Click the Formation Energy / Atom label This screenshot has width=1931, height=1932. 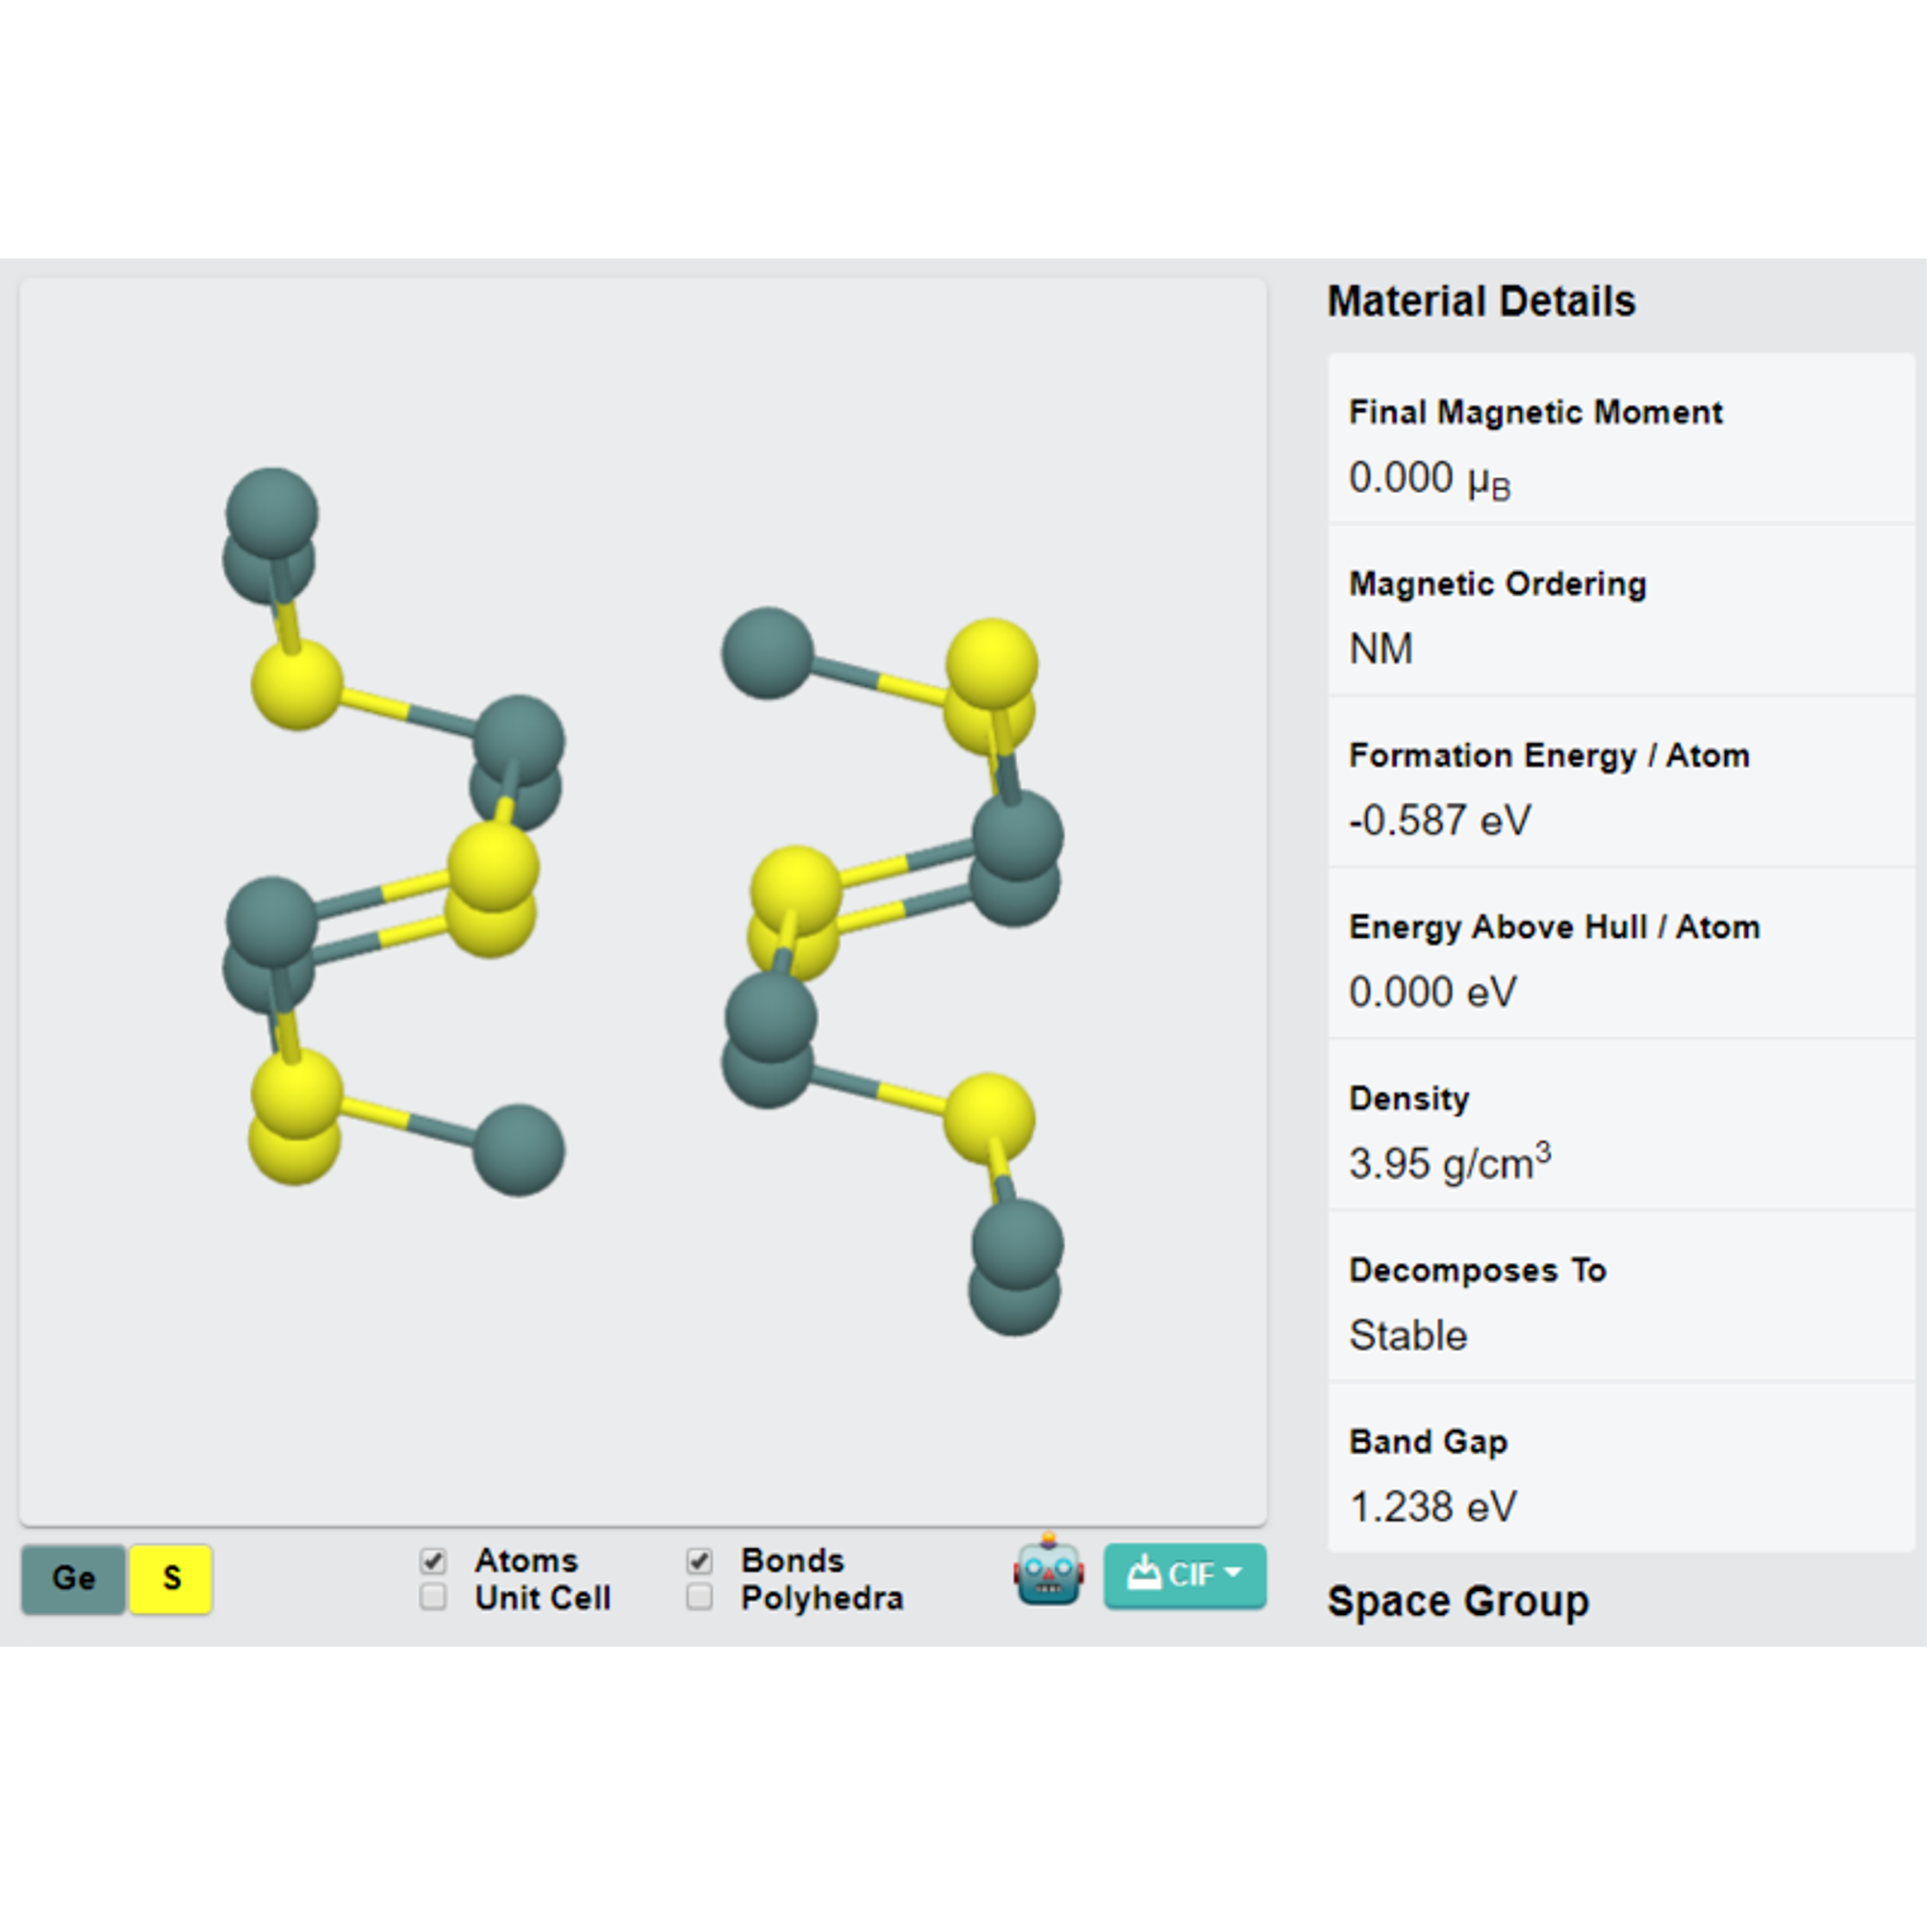[x=1549, y=755]
